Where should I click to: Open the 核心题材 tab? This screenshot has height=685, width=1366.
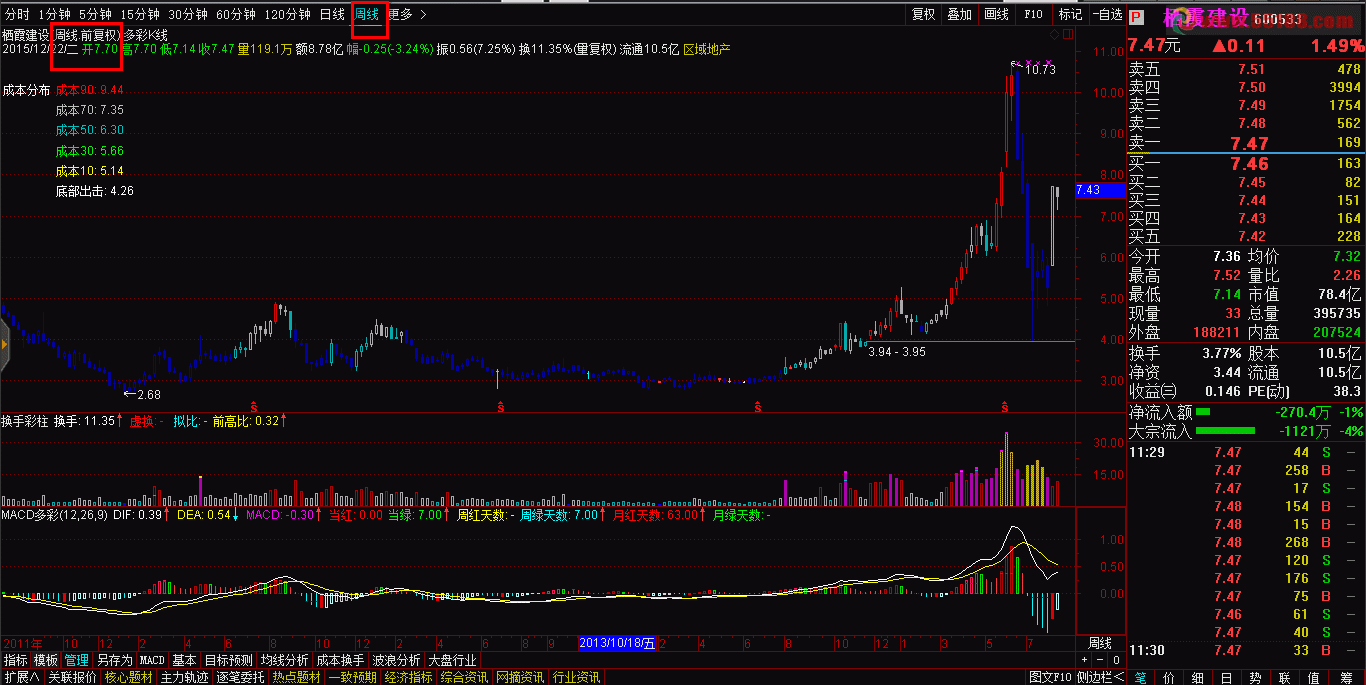click(129, 677)
